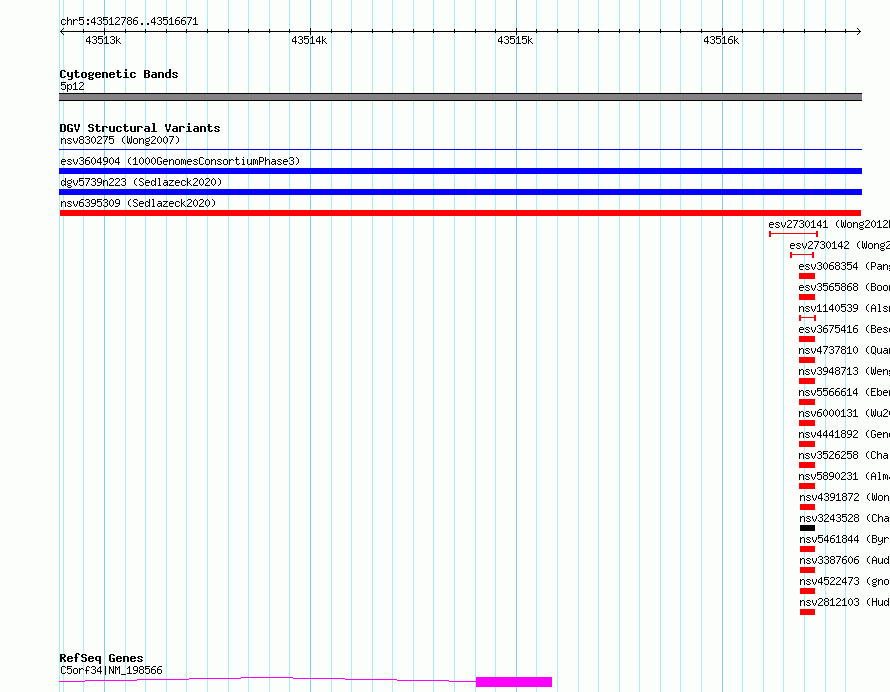
Task: Click the 43516k scale label
Action: point(721,40)
